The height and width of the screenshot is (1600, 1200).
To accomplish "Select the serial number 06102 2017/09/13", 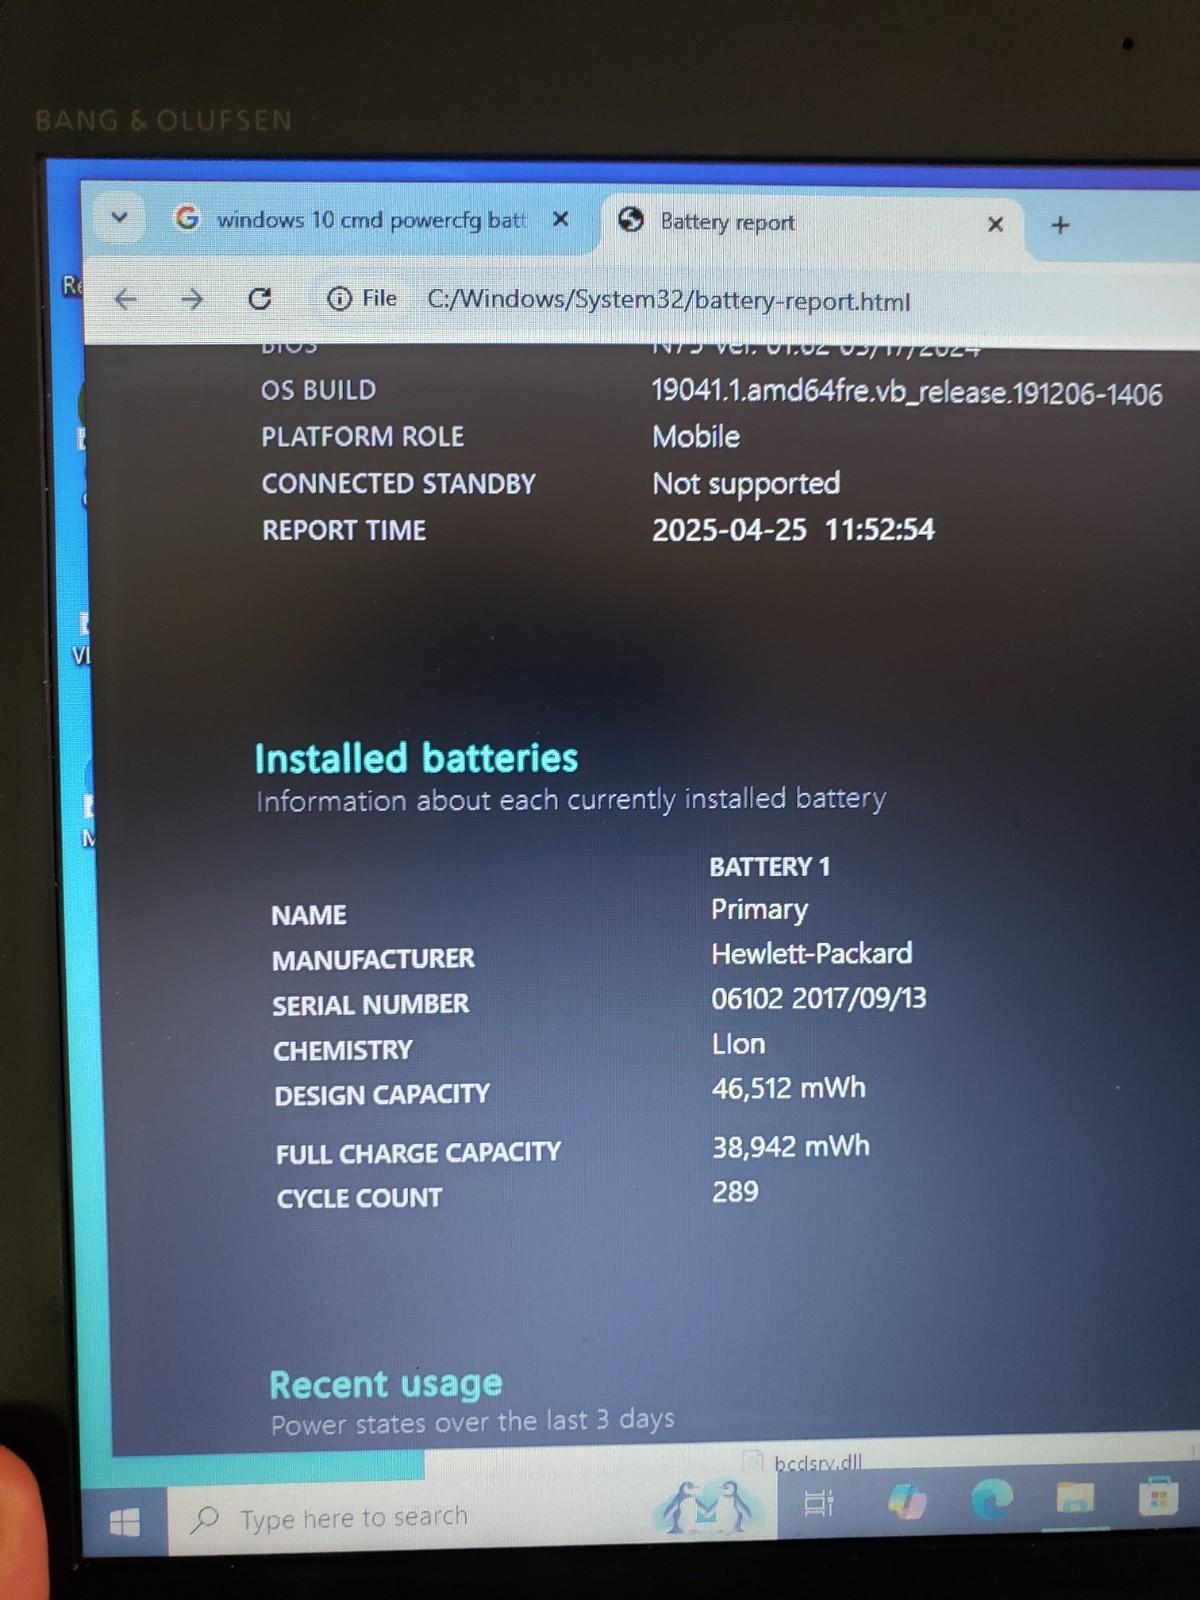I will pos(819,998).
